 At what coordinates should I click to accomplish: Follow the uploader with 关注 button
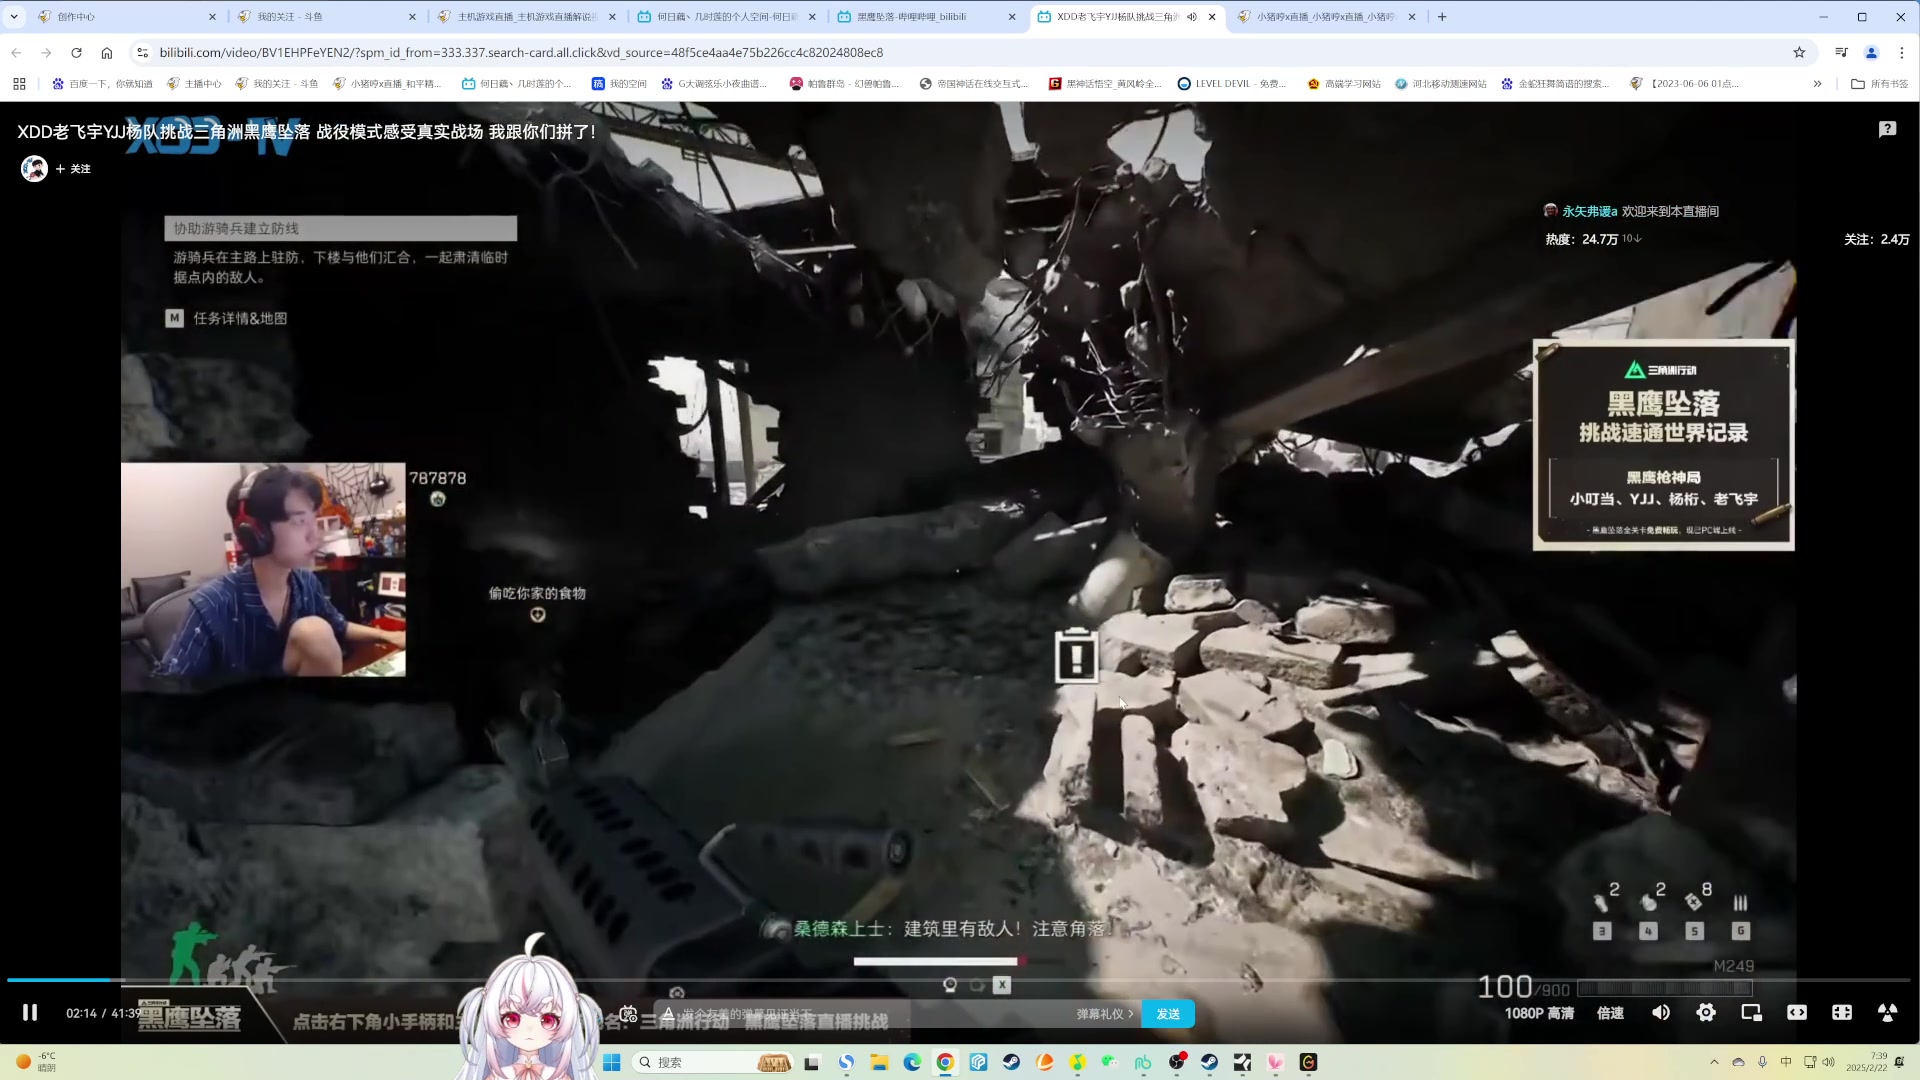tap(74, 169)
